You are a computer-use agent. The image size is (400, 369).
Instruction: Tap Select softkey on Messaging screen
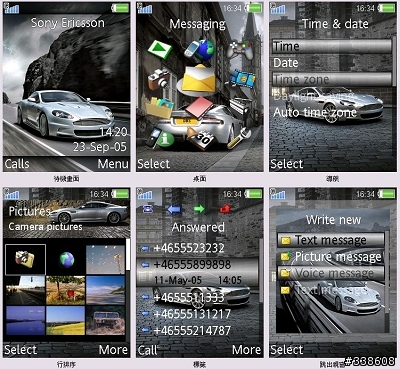point(153,164)
